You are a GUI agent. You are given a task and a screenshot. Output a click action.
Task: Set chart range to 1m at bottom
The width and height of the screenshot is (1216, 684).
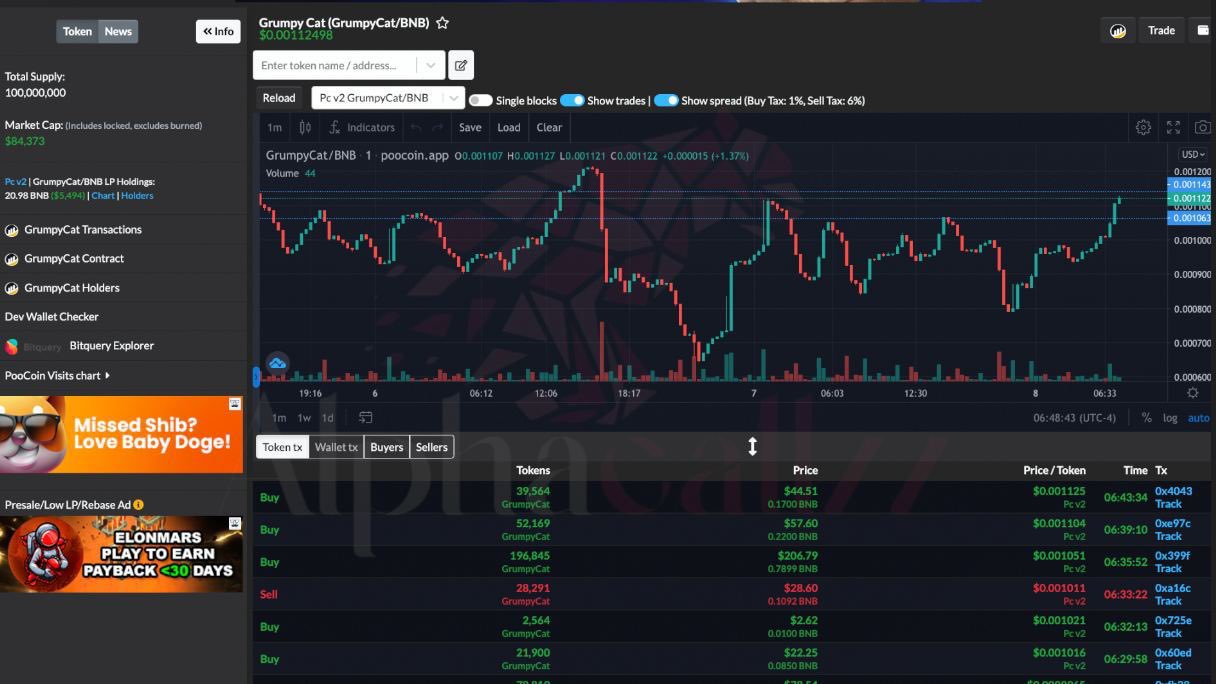click(x=279, y=418)
